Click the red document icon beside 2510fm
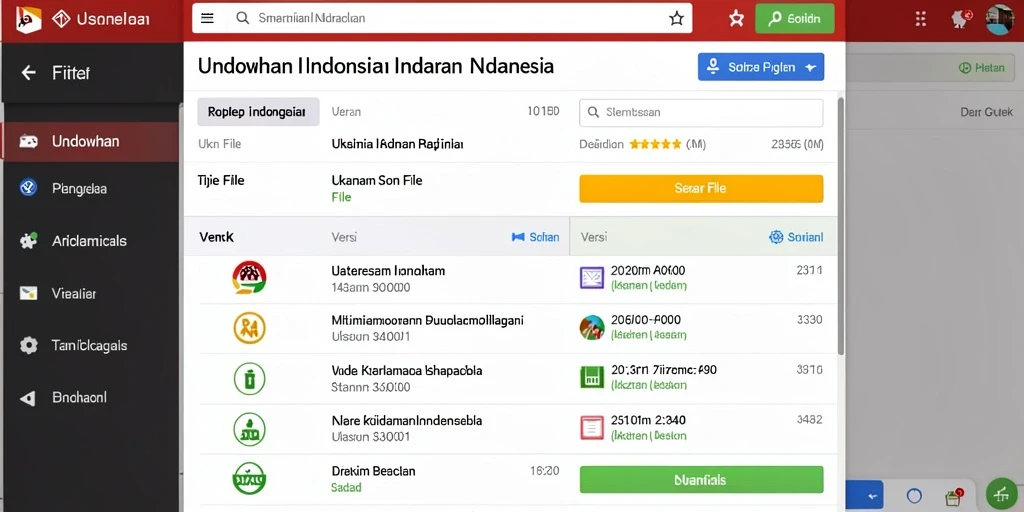The image size is (1024, 512). [592, 428]
